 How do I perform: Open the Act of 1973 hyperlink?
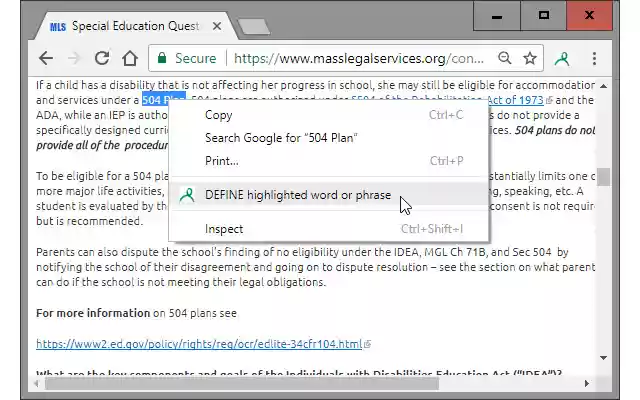pyautogui.click(x=515, y=100)
